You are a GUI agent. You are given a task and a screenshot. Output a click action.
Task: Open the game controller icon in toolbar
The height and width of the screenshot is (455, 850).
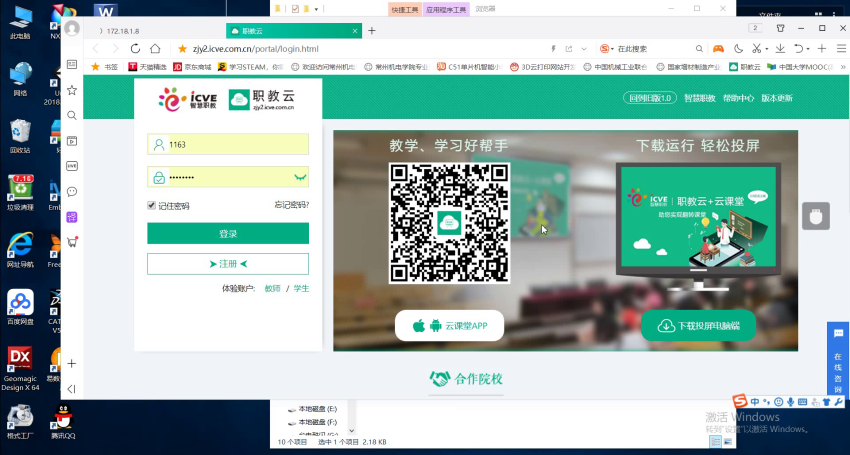[x=718, y=48]
